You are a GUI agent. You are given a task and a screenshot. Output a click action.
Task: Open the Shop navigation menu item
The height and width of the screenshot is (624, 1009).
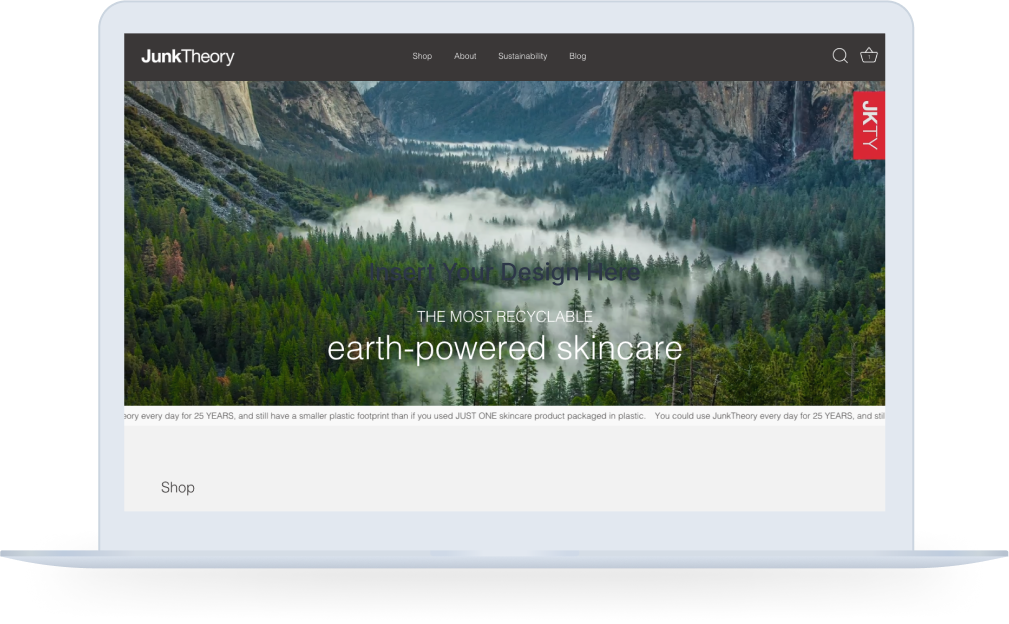pos(422,56)
